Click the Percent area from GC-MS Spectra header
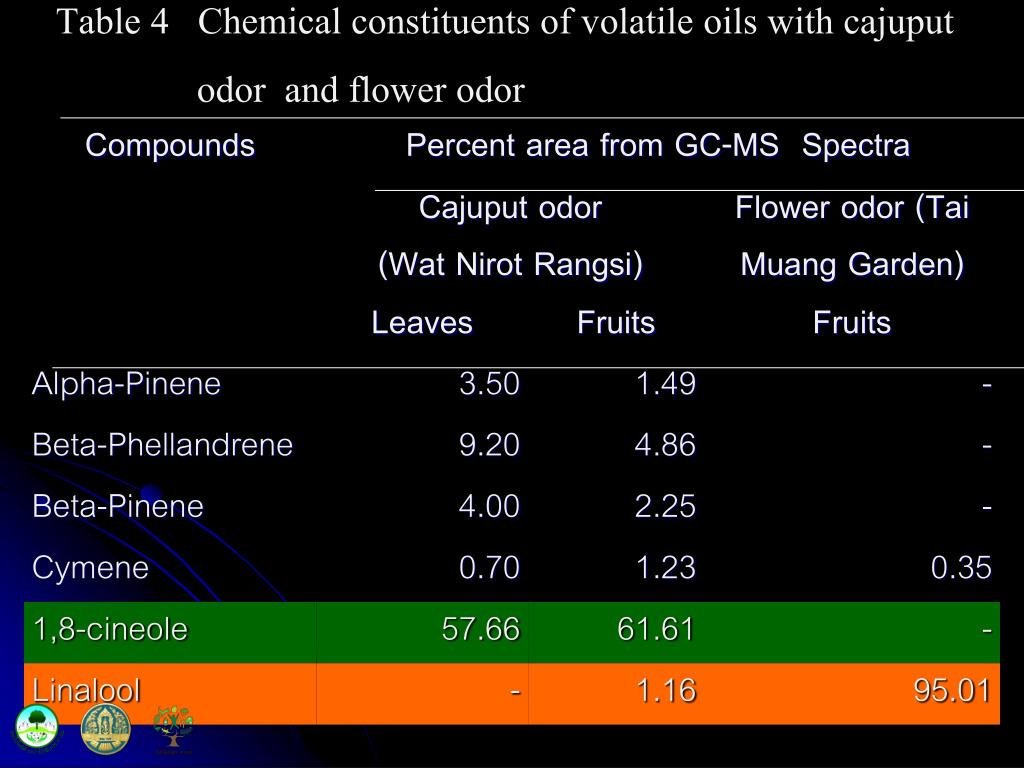The height and width of the screenshot is (768, 1024). click(658, 145)
